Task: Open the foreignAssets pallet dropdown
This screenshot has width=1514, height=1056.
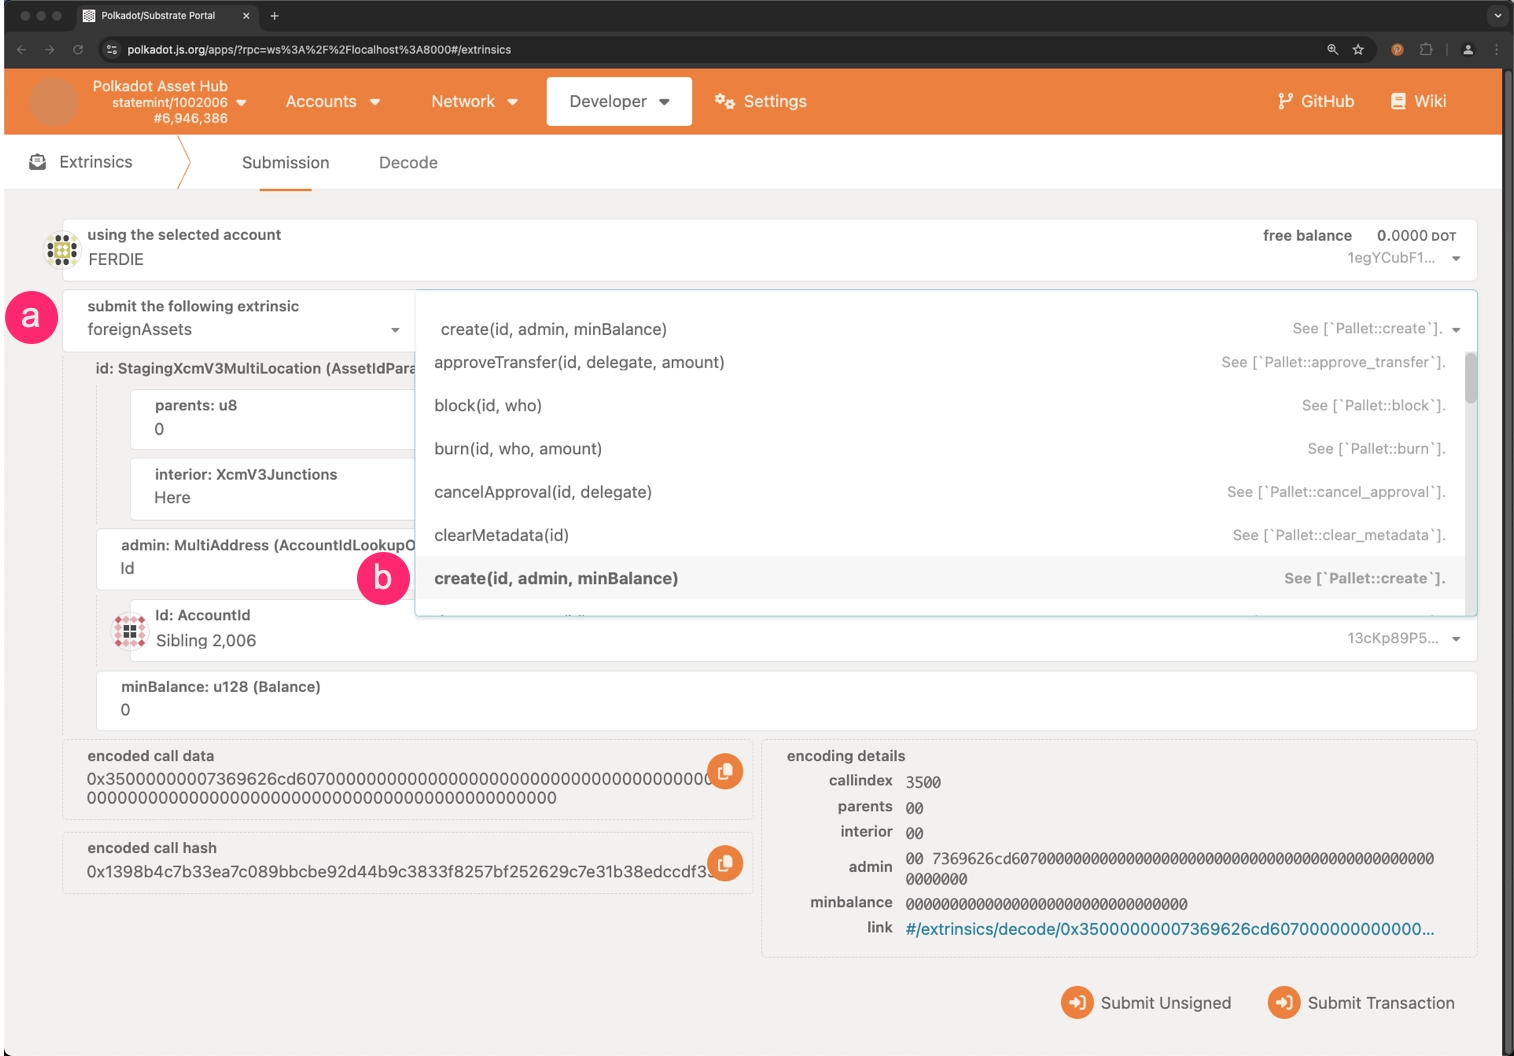Action: point(239,321)
